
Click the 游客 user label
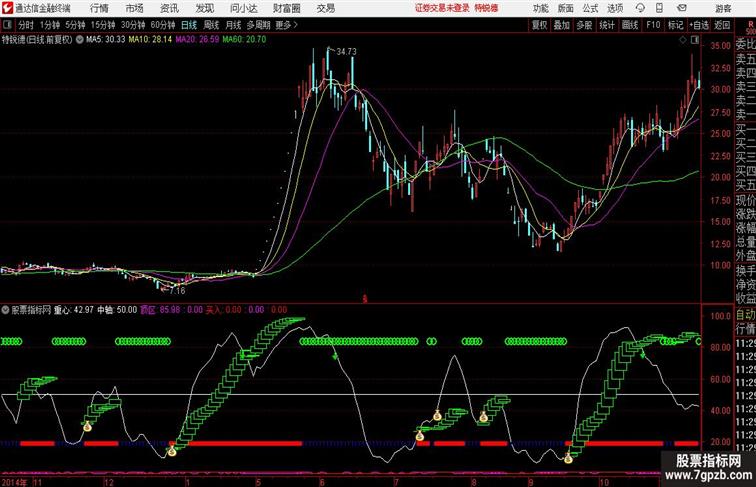click(723, 8)
